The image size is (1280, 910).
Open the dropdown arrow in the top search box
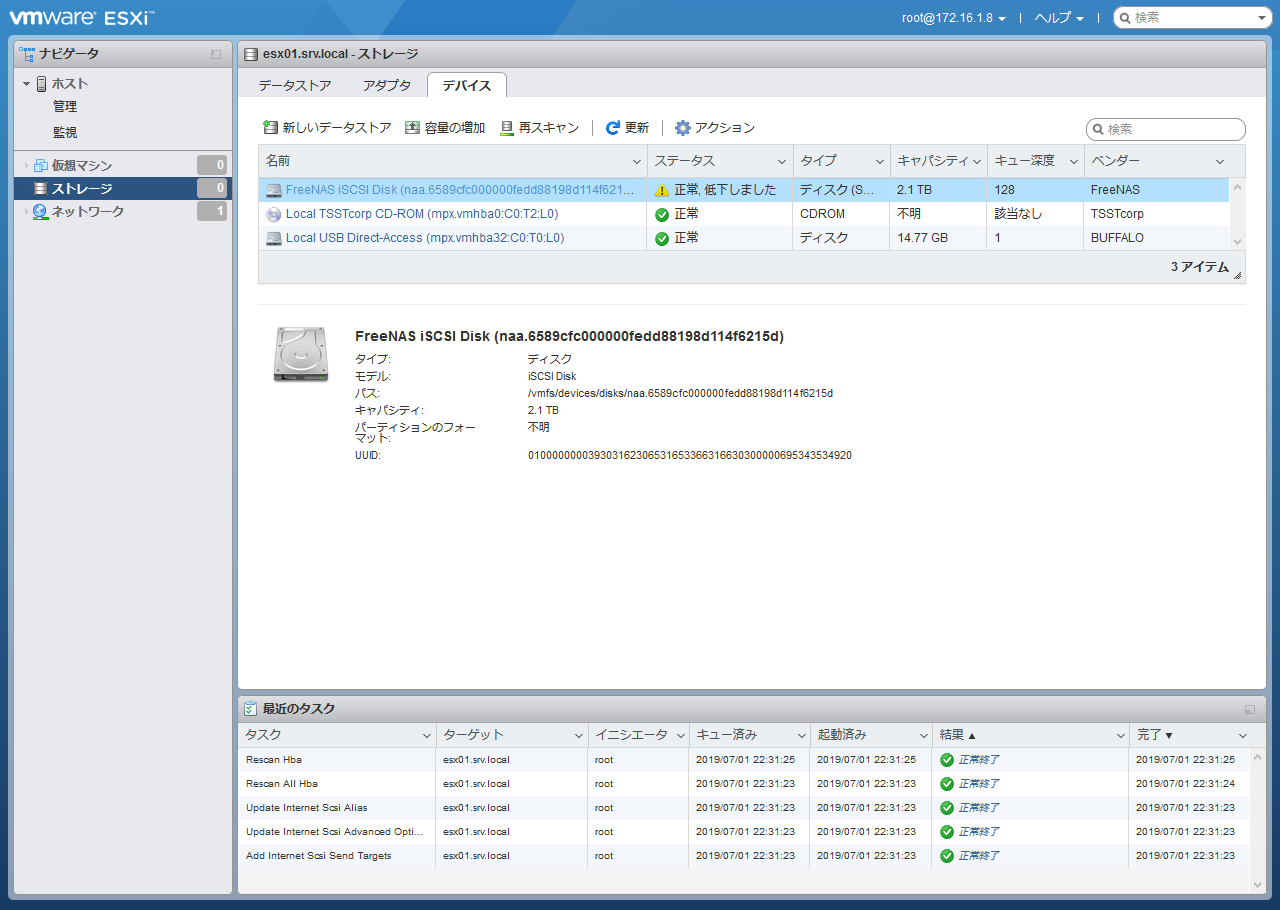1262,18
